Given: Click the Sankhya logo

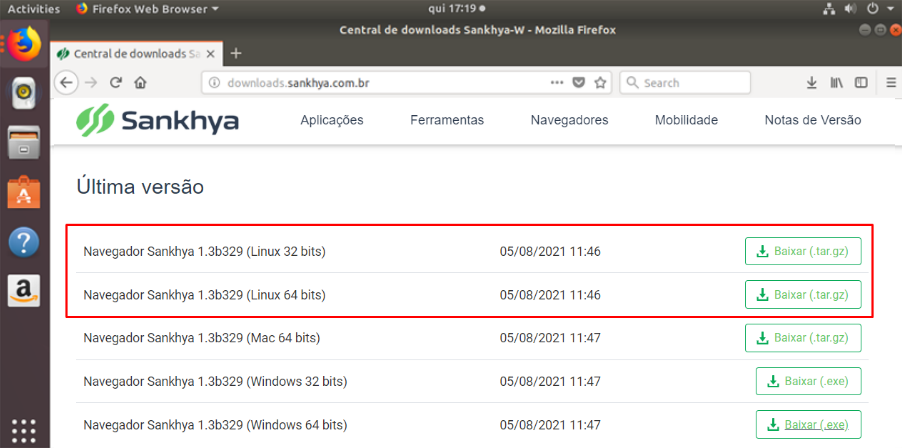Looking at the screenshot, I should coord(158,120).
